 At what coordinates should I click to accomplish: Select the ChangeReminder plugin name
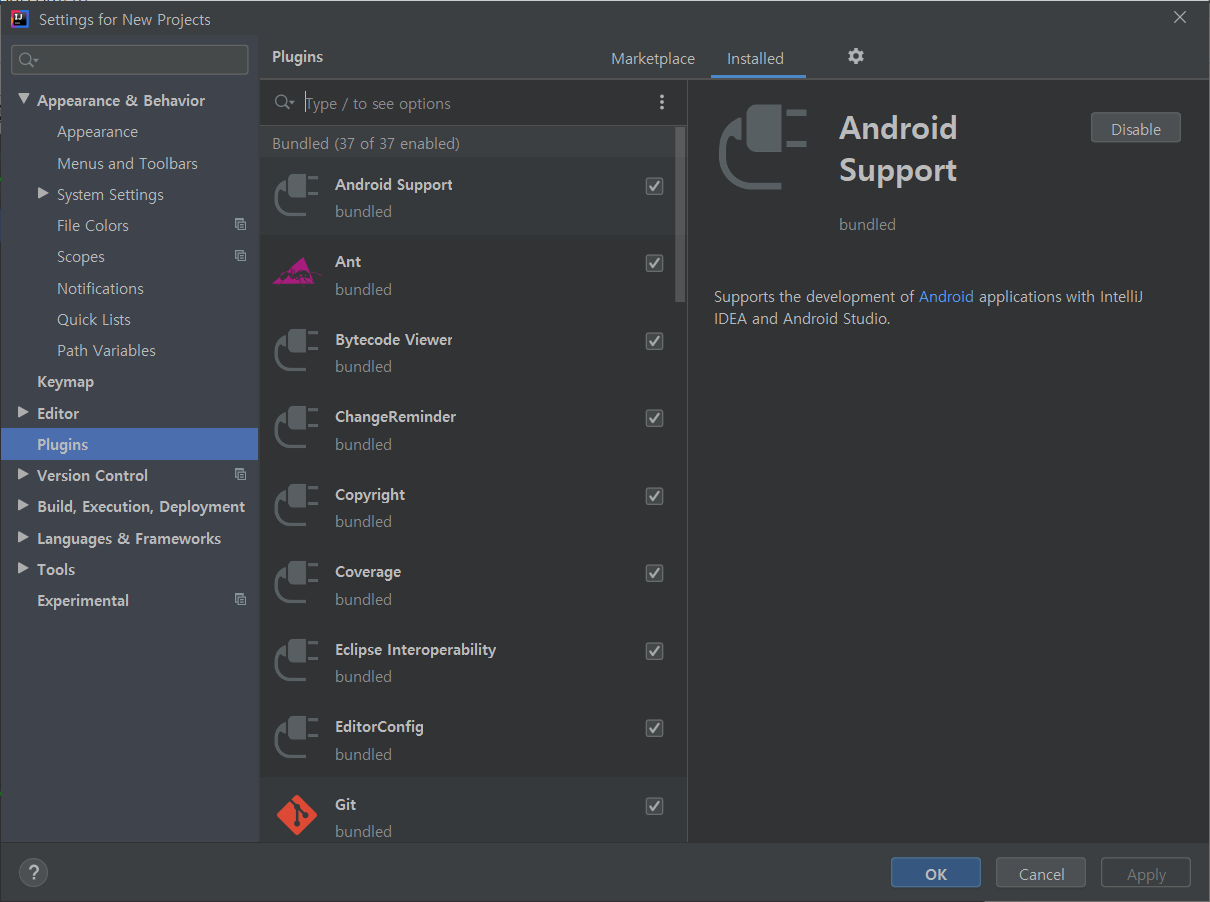click(x=395, y=416)
